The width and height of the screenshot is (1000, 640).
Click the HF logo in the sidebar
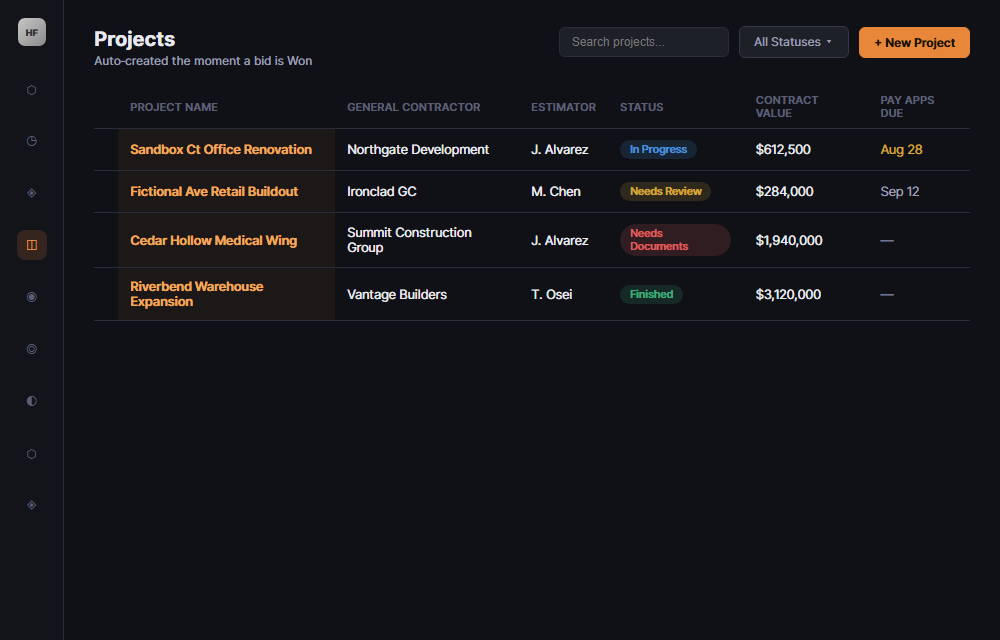(32, 33)
